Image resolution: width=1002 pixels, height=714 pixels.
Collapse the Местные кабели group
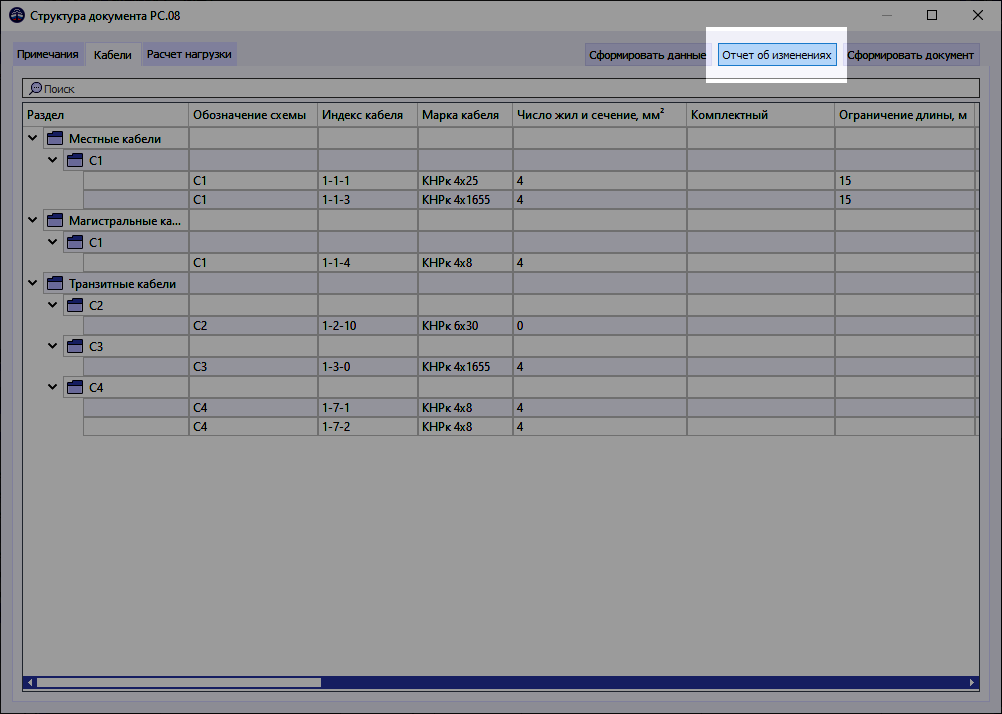(33, 138)
